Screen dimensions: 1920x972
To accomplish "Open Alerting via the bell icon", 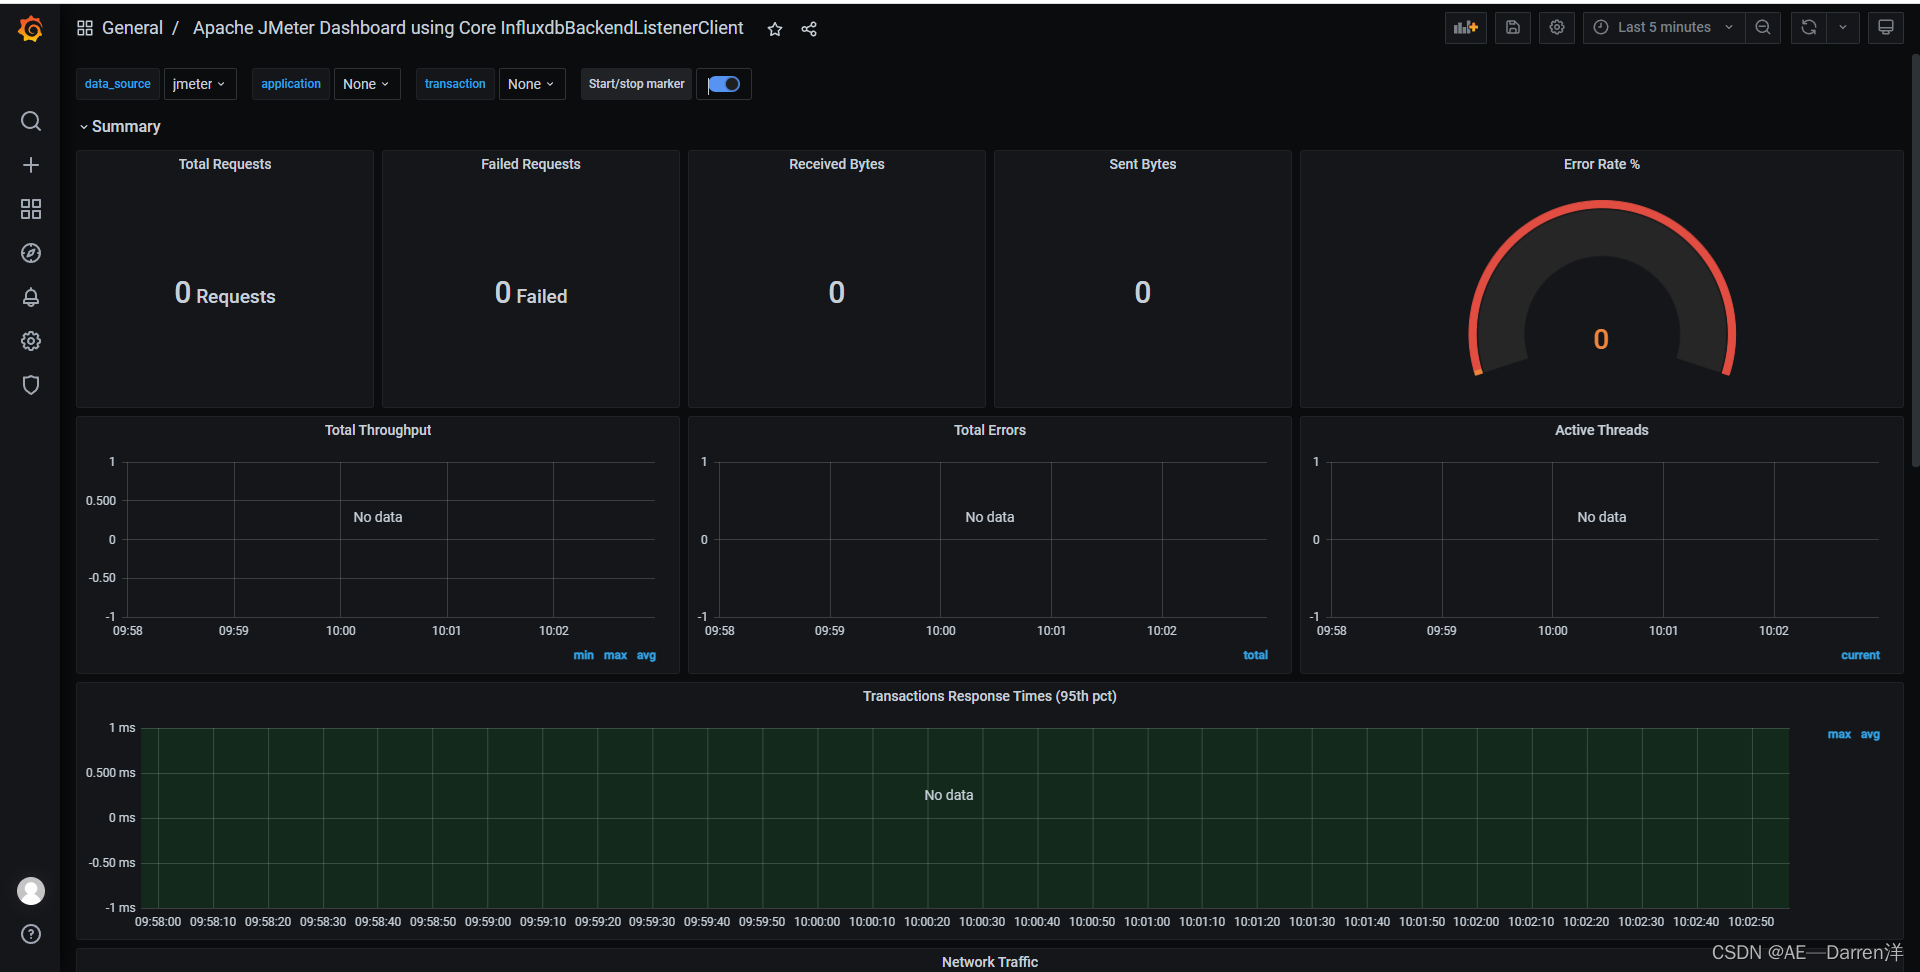I will (31, 297).
